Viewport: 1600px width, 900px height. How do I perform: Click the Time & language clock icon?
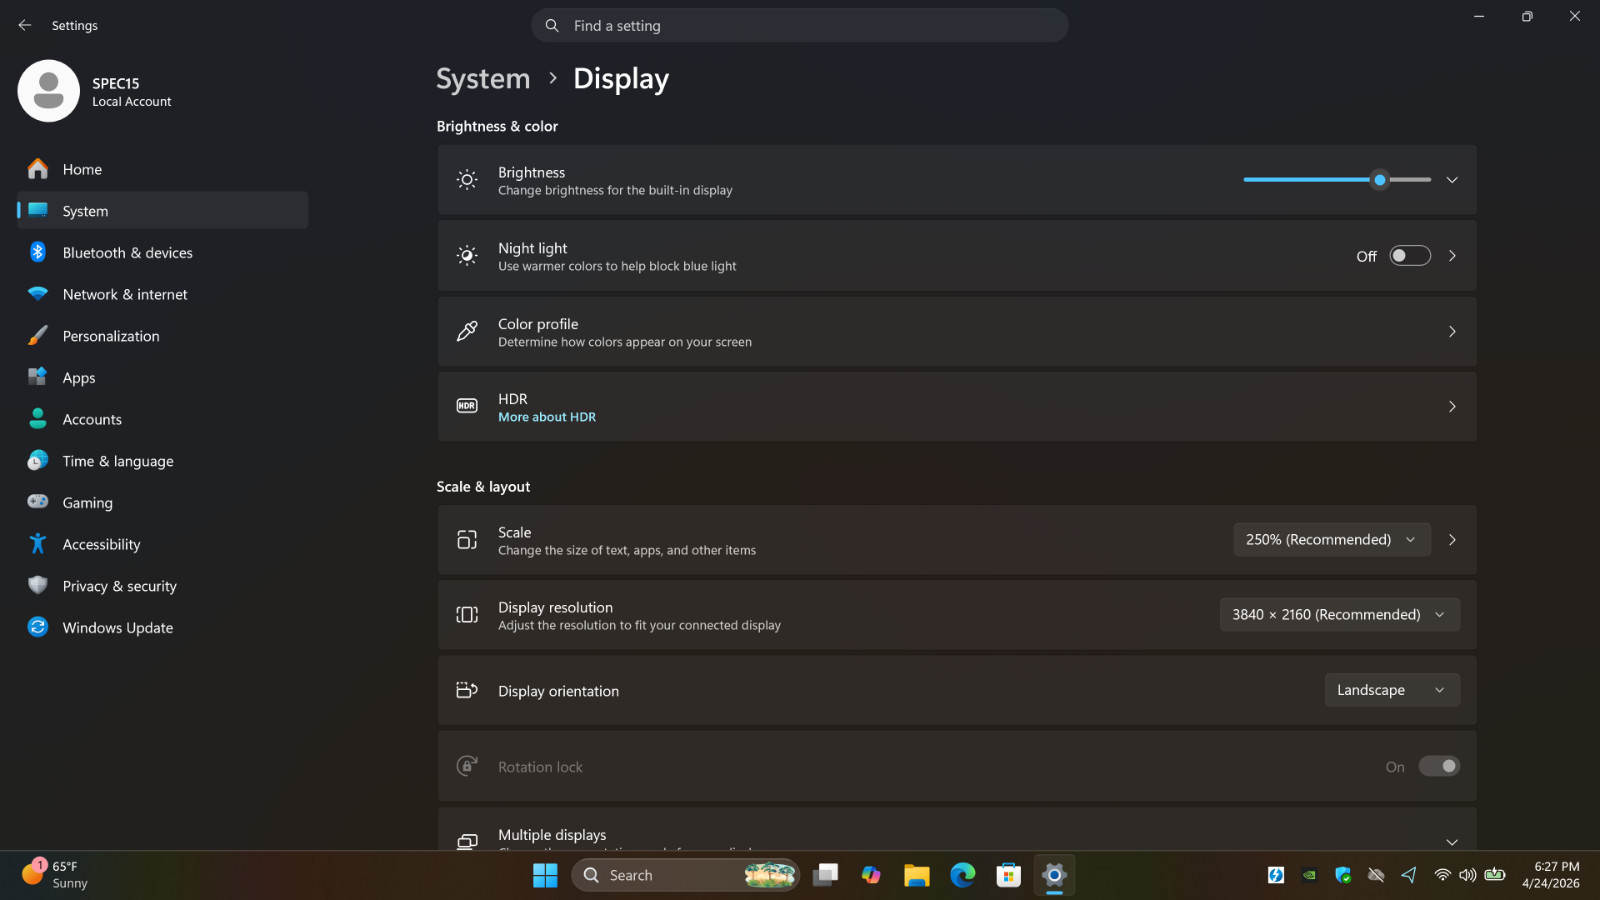[38, 461]
